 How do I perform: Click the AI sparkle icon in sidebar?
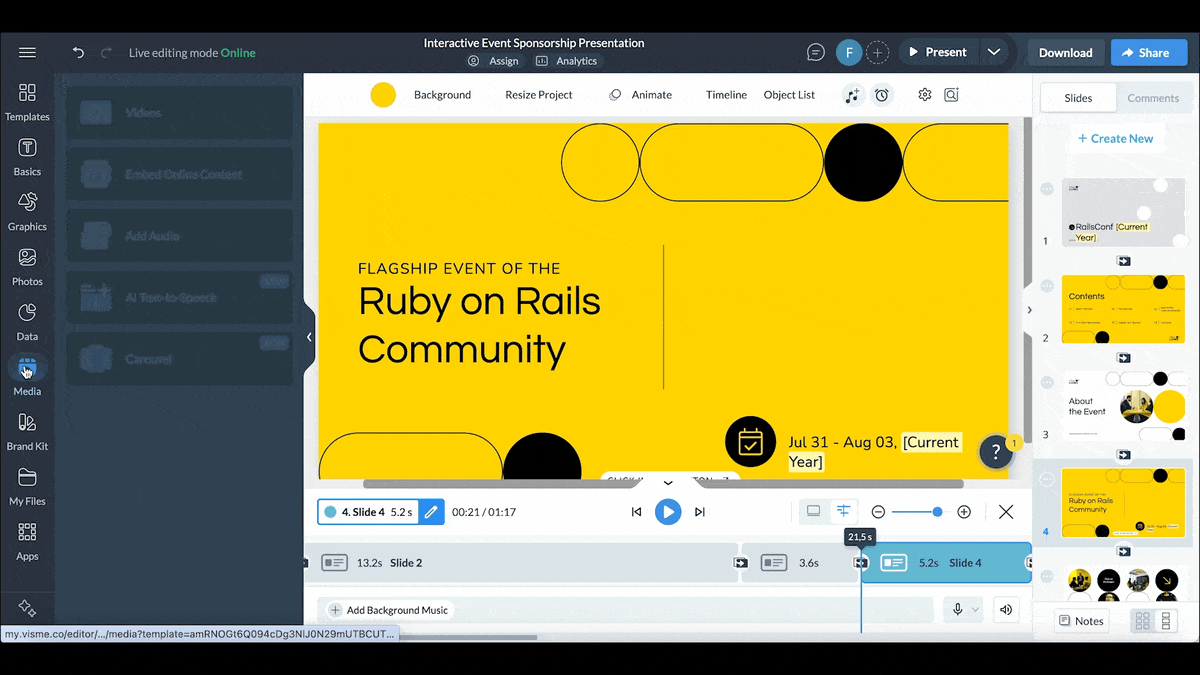click(27, 609)
